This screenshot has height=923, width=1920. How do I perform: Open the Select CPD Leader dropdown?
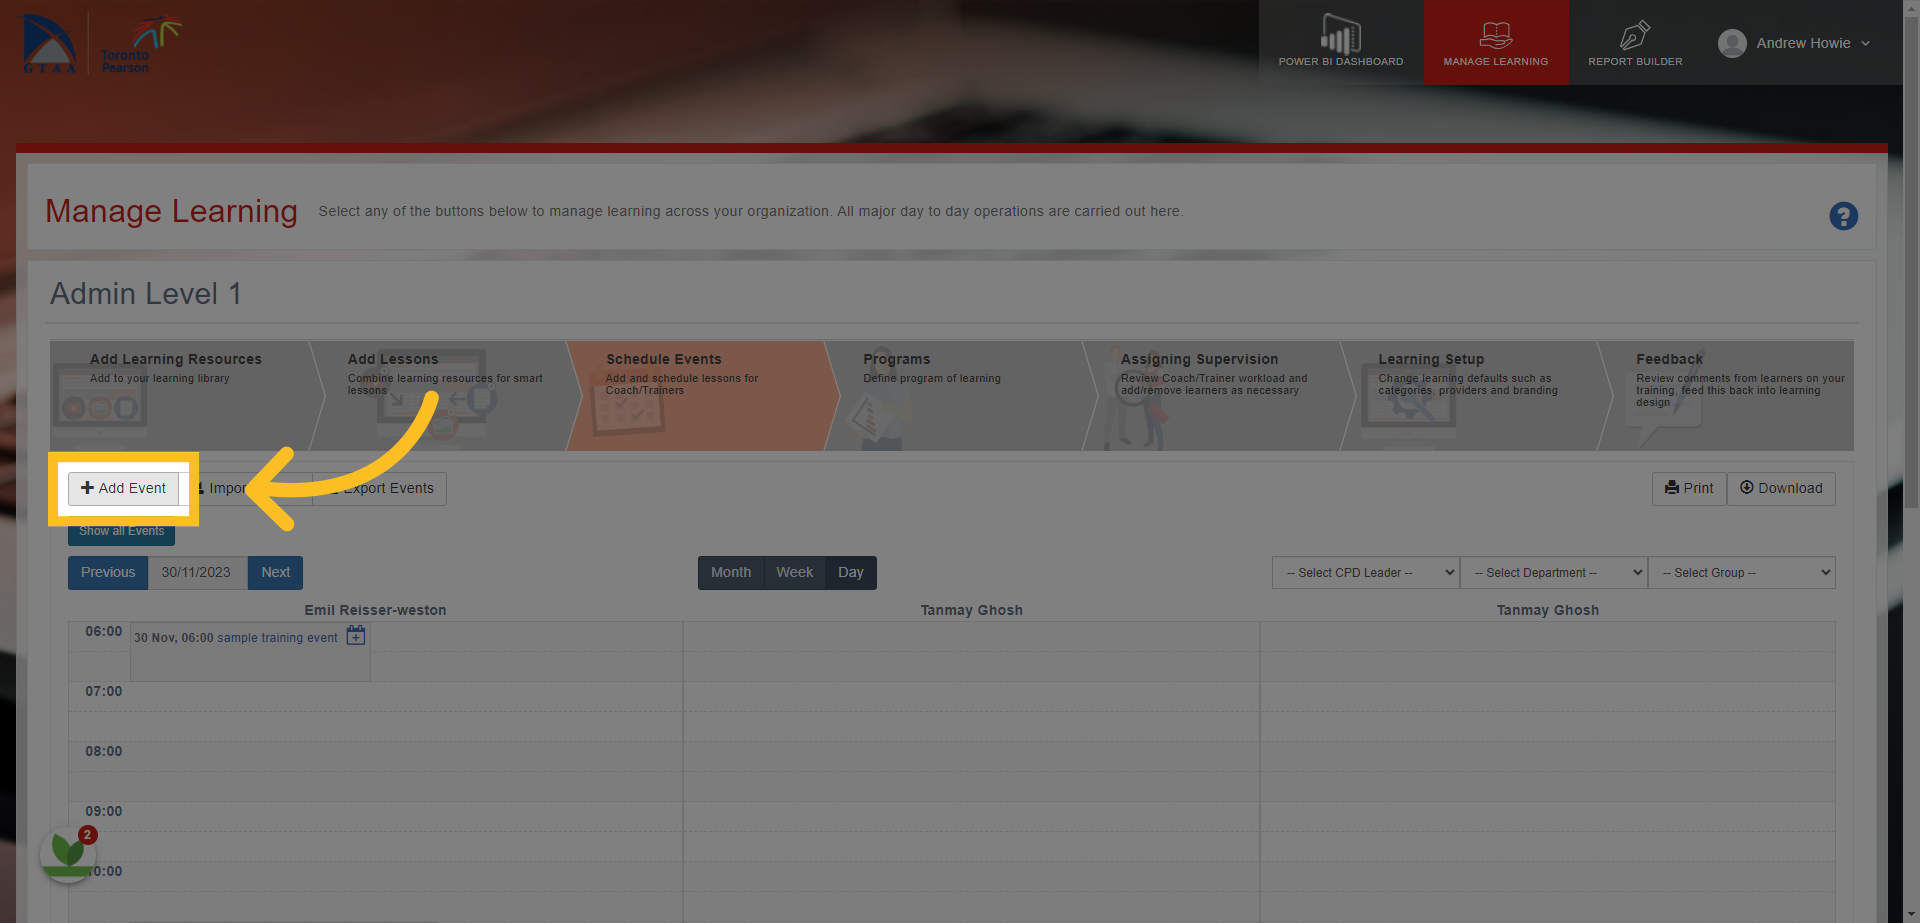(1365, 572)
